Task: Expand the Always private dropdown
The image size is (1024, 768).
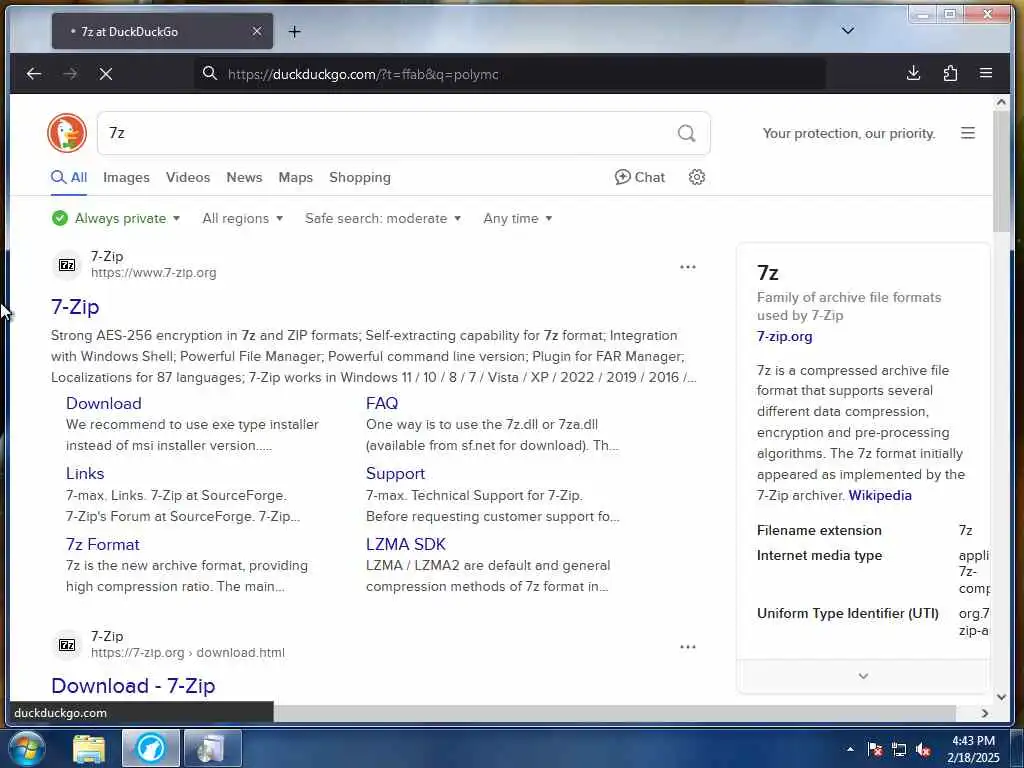Action: (x=116, y=218)
